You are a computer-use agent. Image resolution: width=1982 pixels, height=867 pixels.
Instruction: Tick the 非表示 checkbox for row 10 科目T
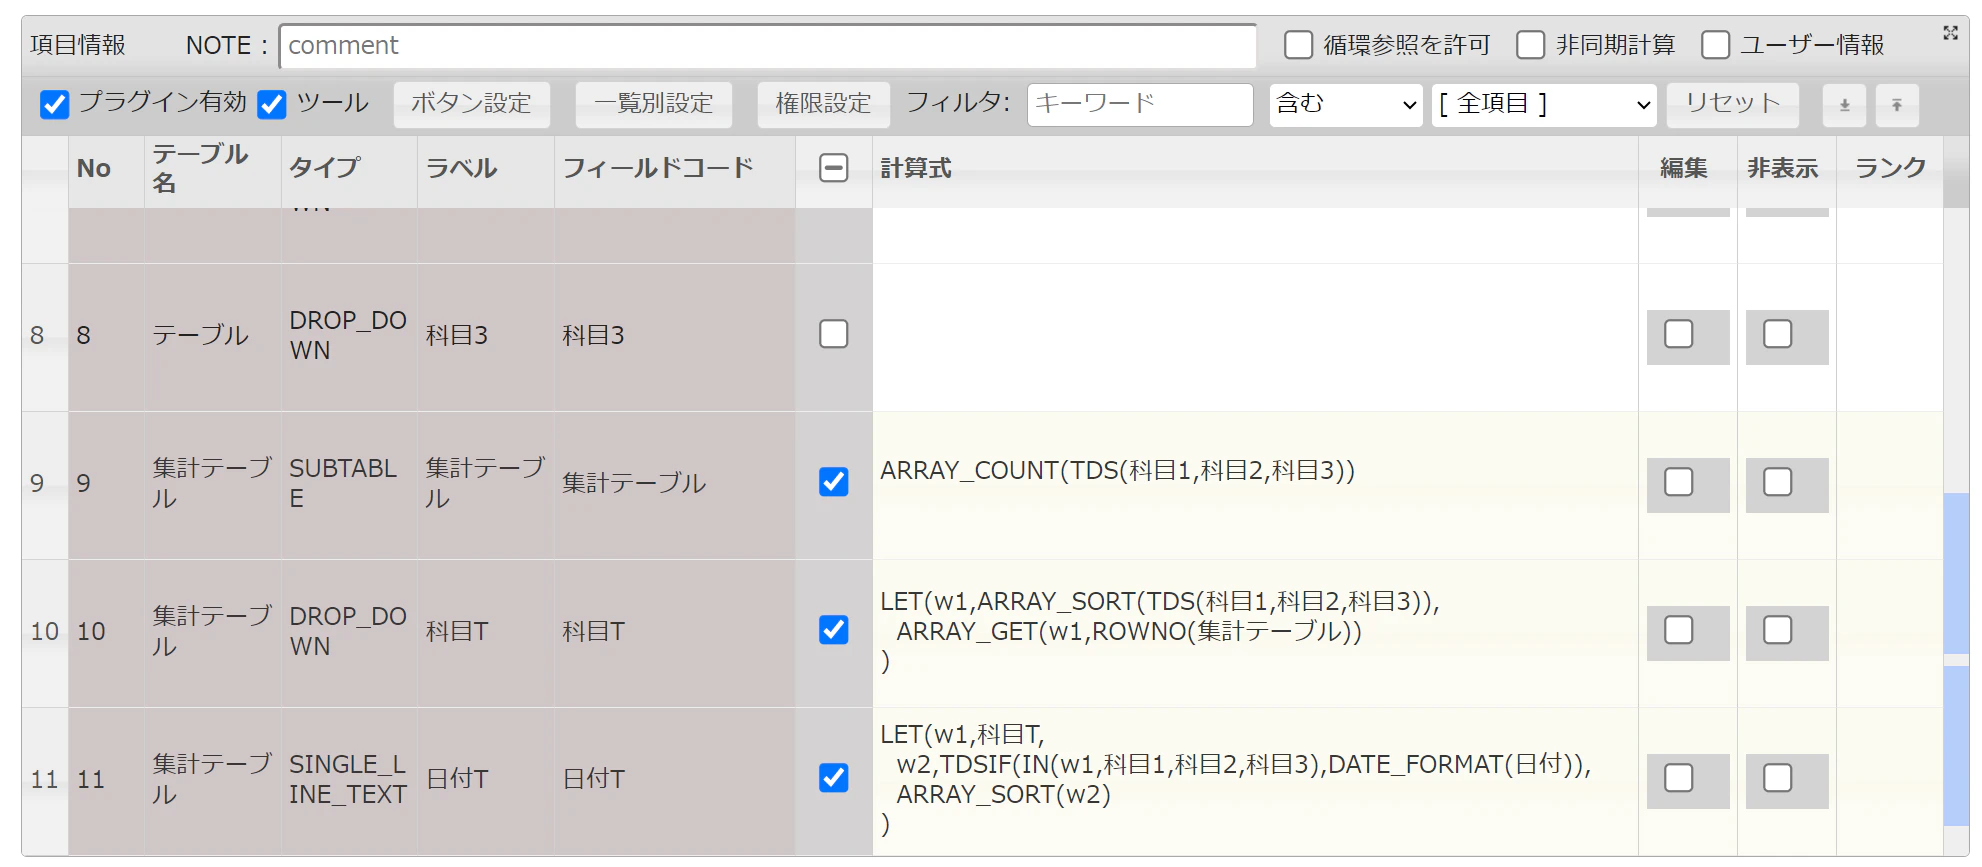[x=1778, y=630]
